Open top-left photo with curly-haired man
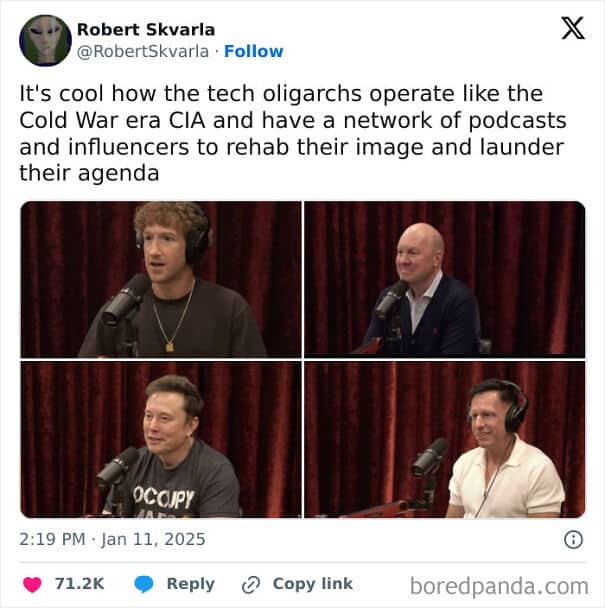Viewport: 605px width, 608px height. tap(161, 279)
